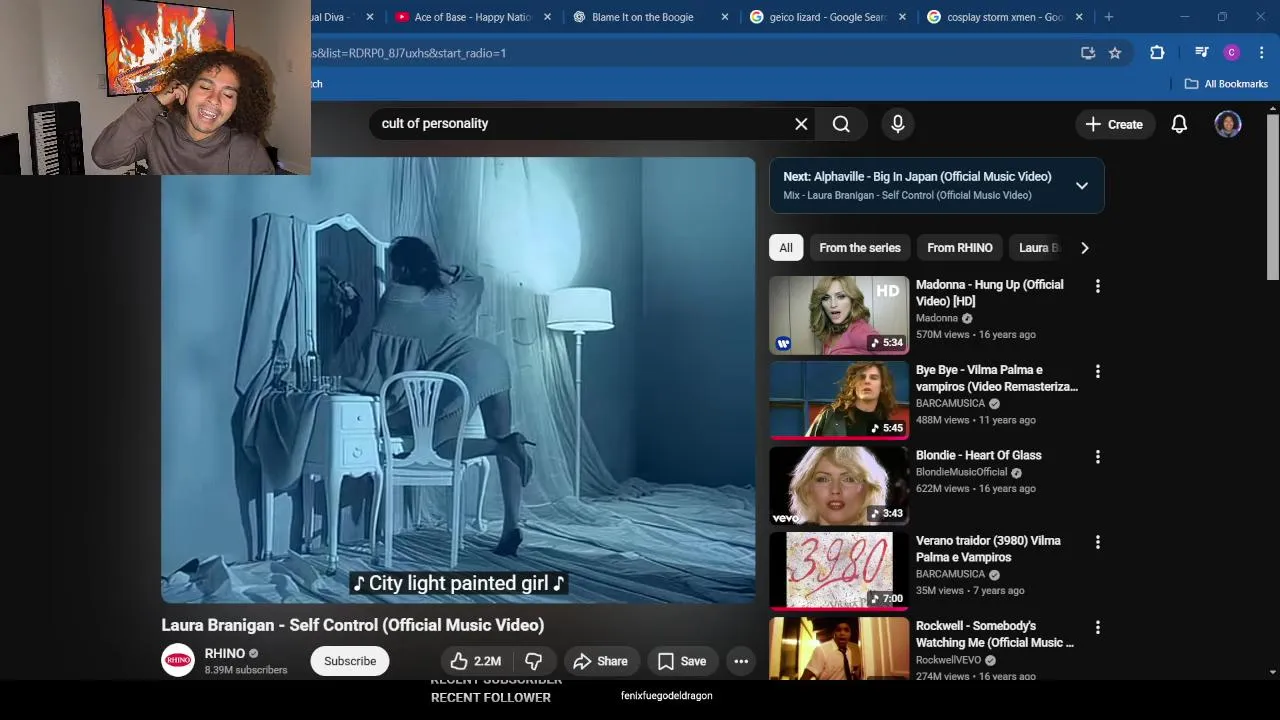Expand the Next: Alphaville mix panel
The height and width of the screenshot is (720, 1280).
tap(1081, 185)
